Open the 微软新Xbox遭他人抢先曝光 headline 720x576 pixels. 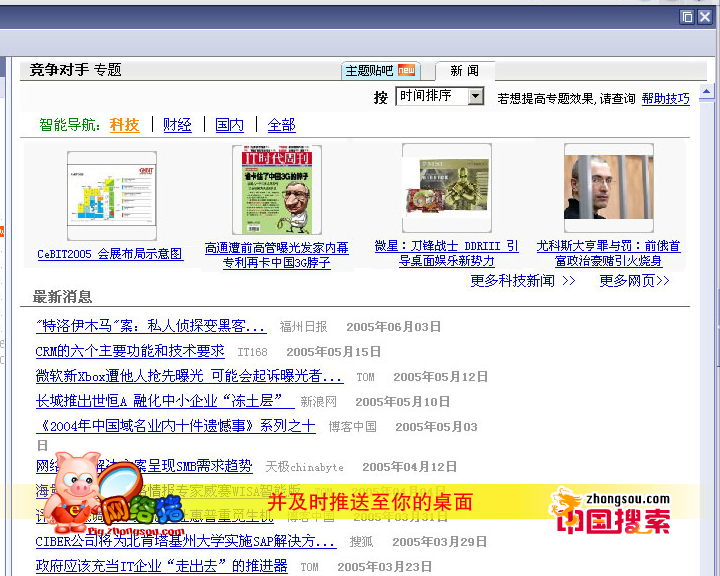click(189, 376)
